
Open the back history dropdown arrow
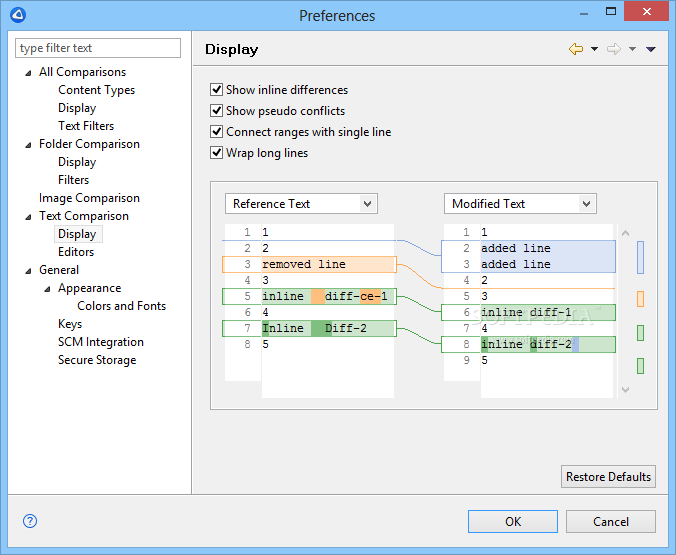pyautogui.click(x=594, y=49)
